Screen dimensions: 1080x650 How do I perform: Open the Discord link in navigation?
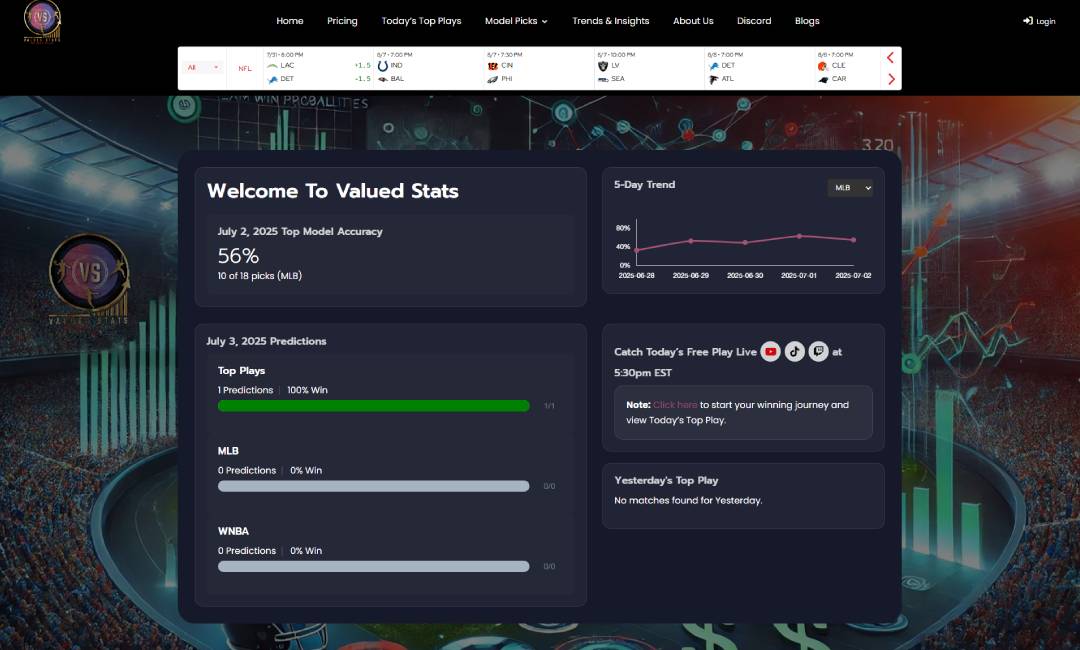[754, 21]
